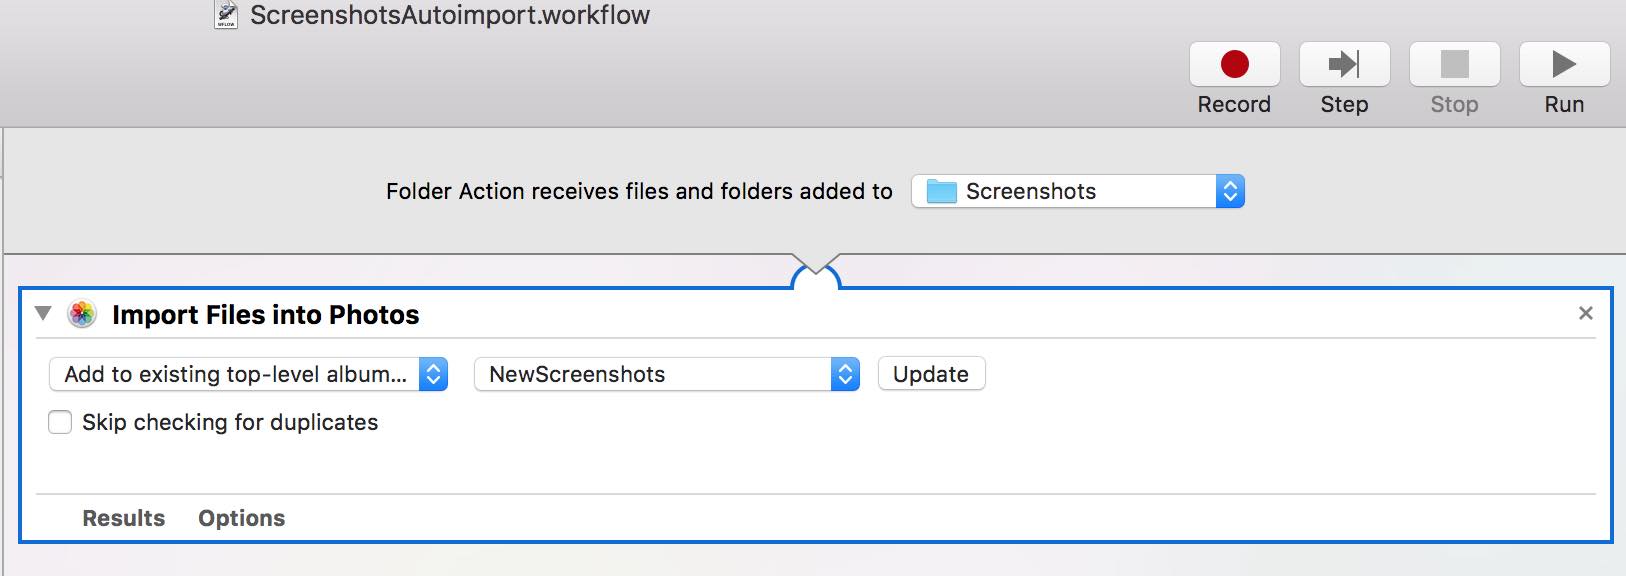Show the Results tab of the action

pos(123,518)
